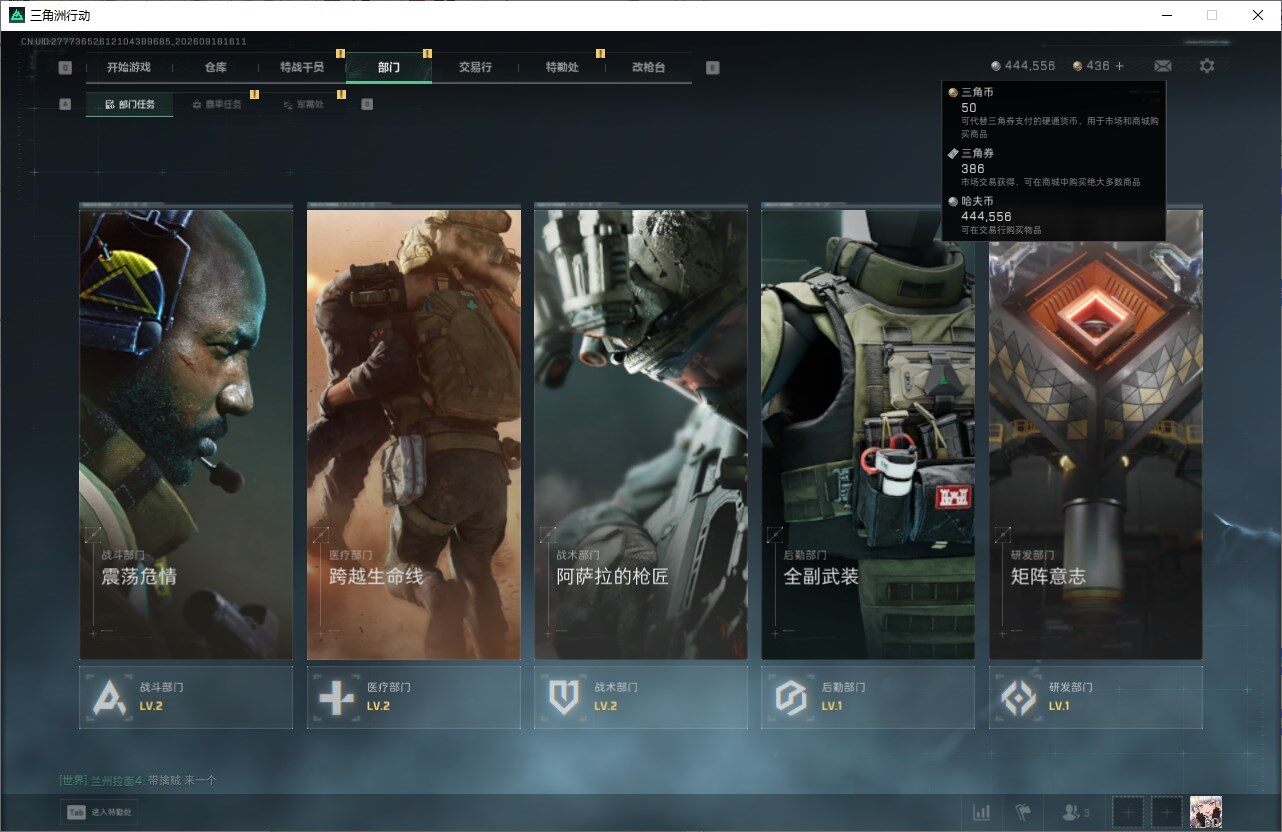Open the statistics bar chart icon
Image resolution: width=1282 pixels, height=832 pixels.
[x=982, y=813]
